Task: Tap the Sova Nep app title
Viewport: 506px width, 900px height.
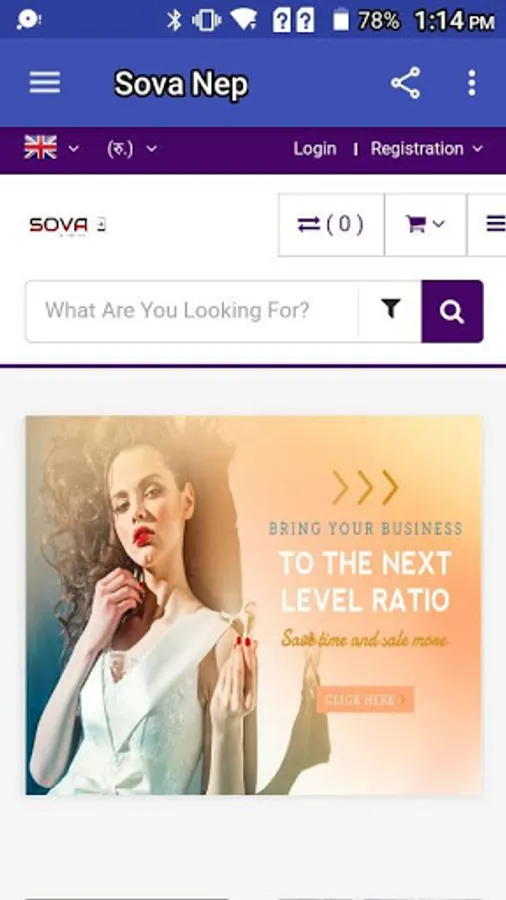Action: coord(181,84)
